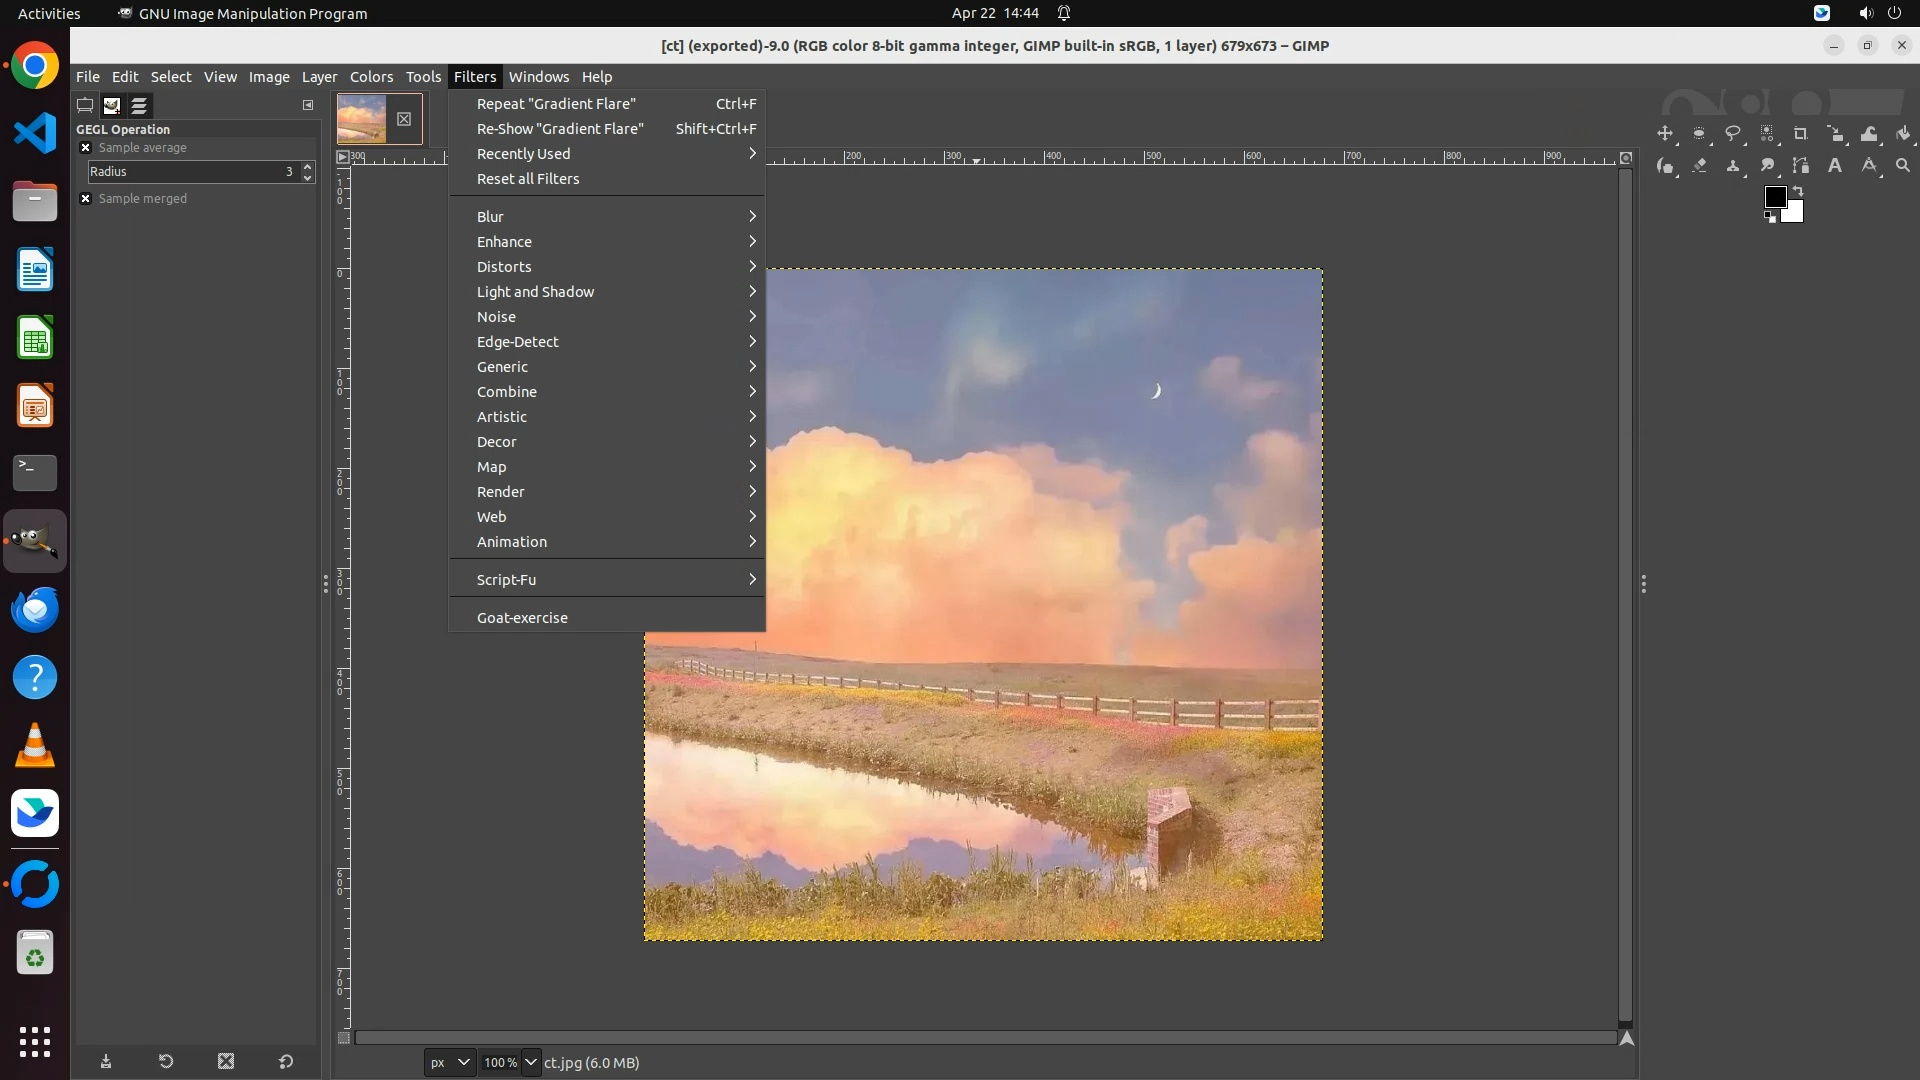Screen dimensions: 1920x1080
Task: Select the Bucket Fill tool
Action: click(1903, 134)
